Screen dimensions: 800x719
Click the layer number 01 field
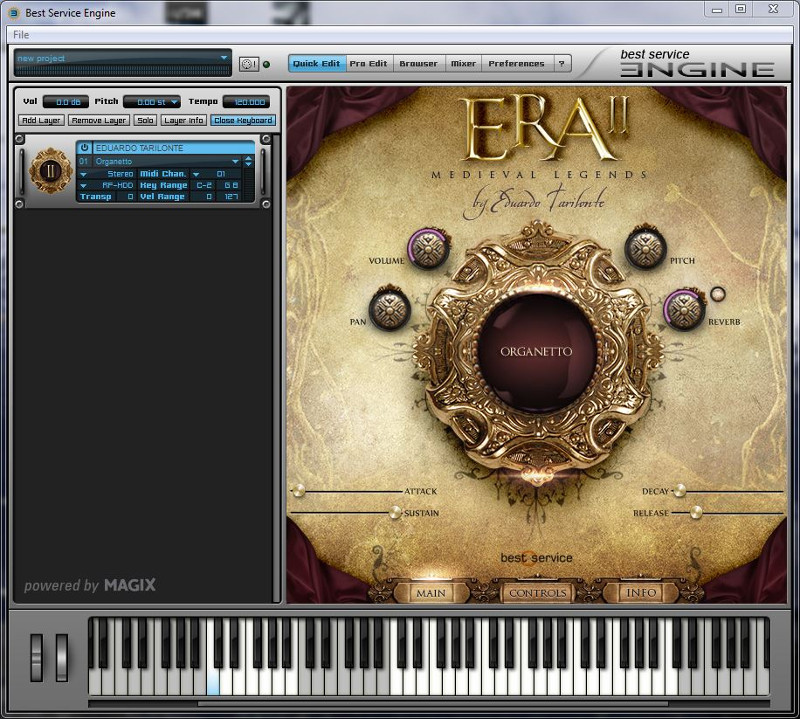click(84, 161)
